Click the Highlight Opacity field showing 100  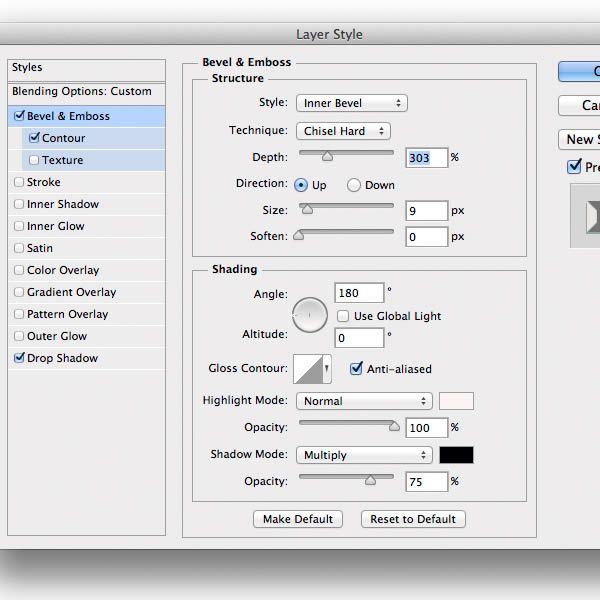427,427
